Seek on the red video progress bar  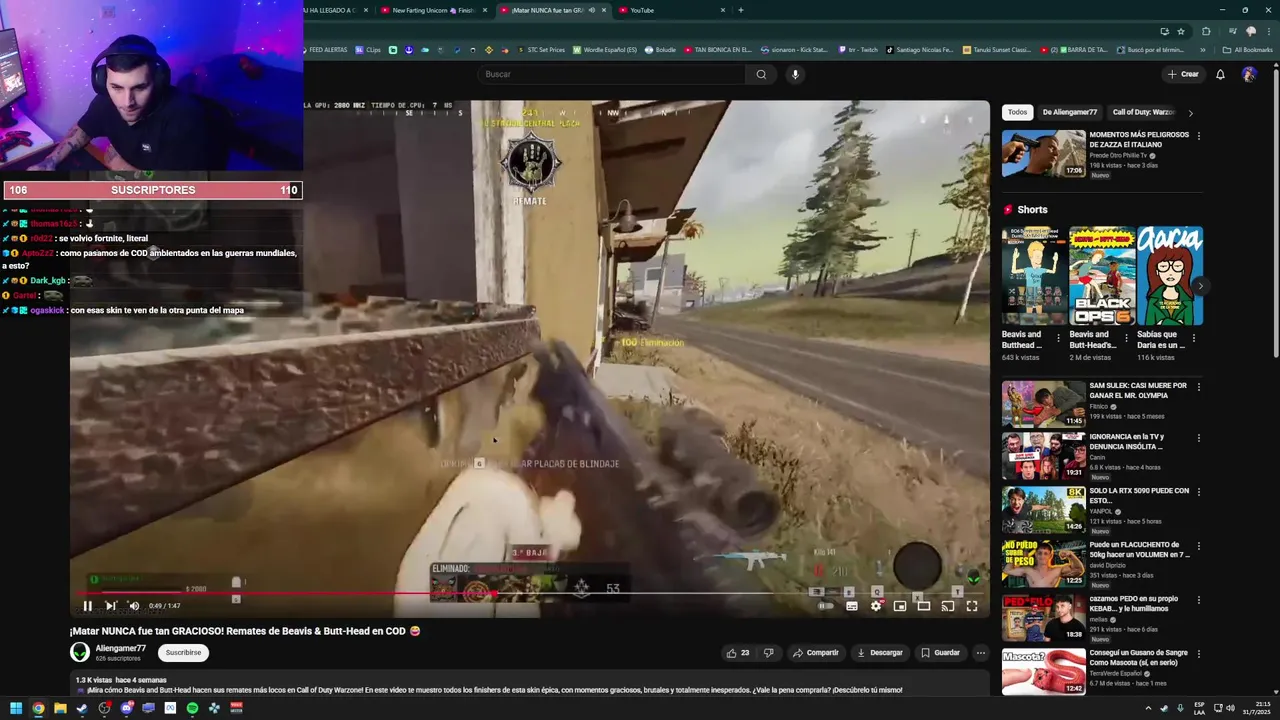tap(530, 593)
